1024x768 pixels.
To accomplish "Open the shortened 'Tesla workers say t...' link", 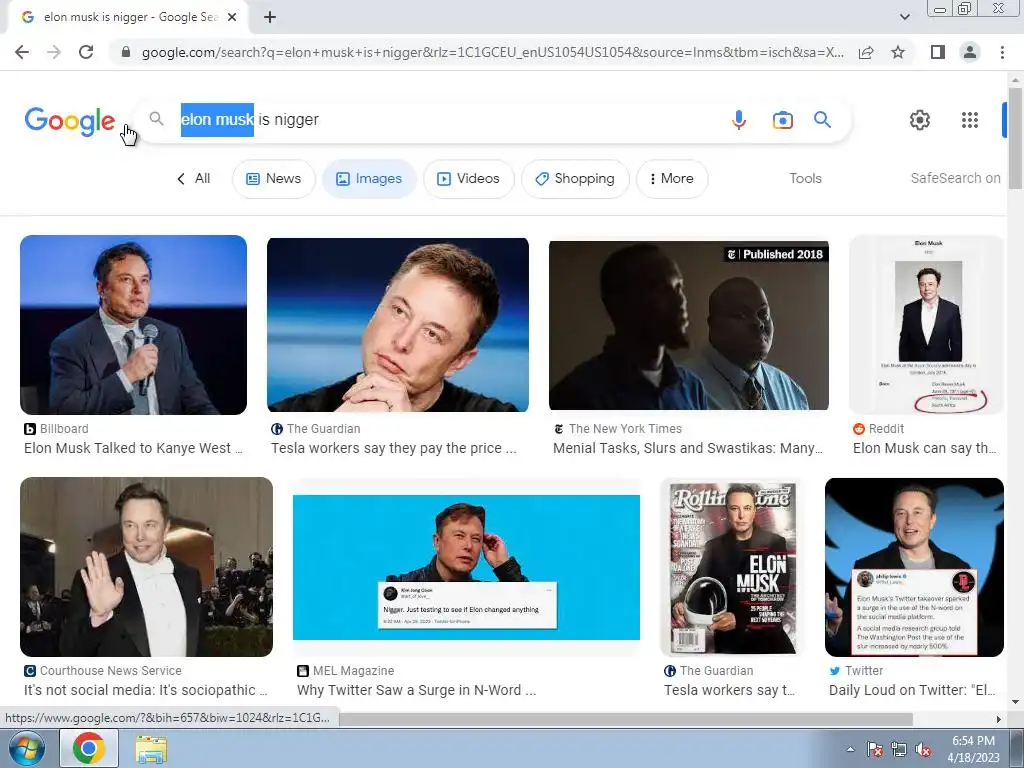I will tap(729, 690).
